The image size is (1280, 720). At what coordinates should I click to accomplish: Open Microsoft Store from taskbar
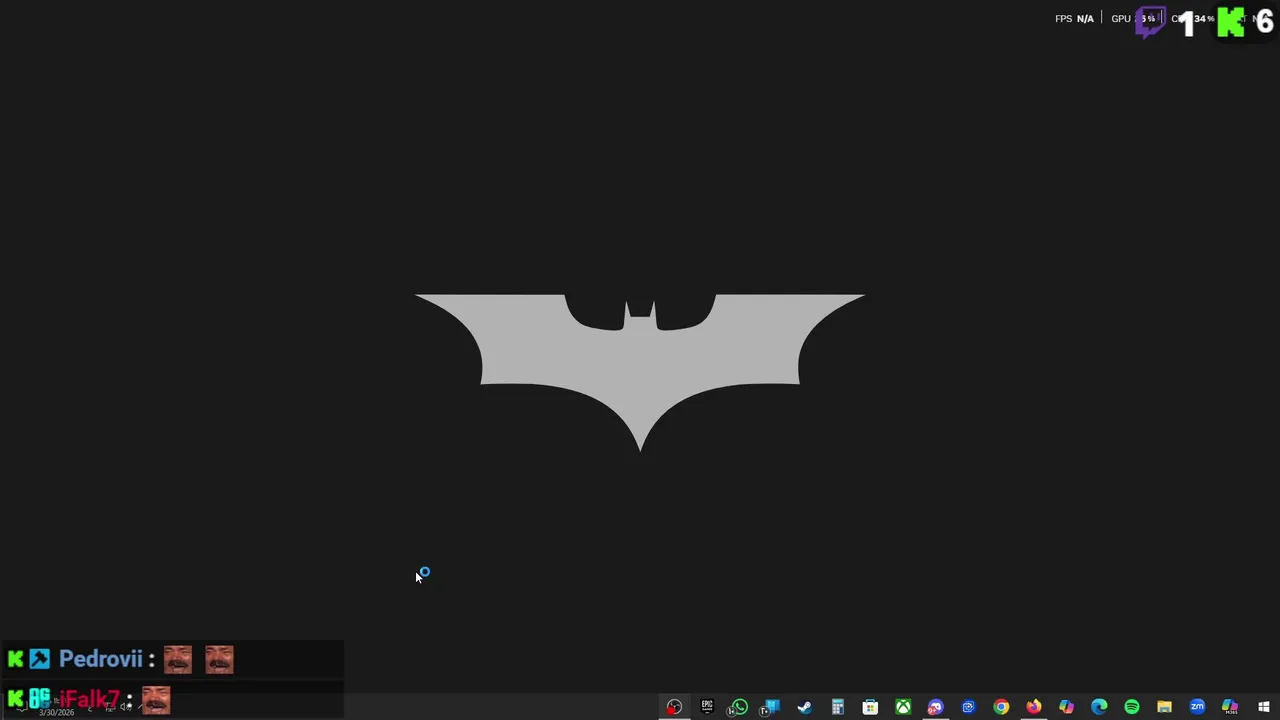[870, 707]
